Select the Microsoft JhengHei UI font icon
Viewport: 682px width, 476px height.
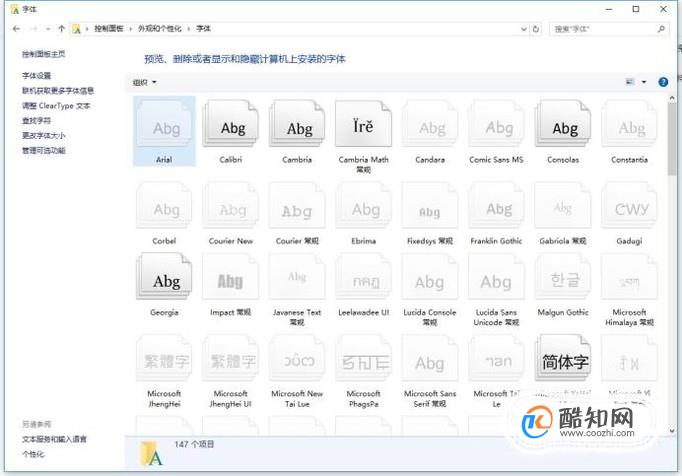(x=231, y=359)
